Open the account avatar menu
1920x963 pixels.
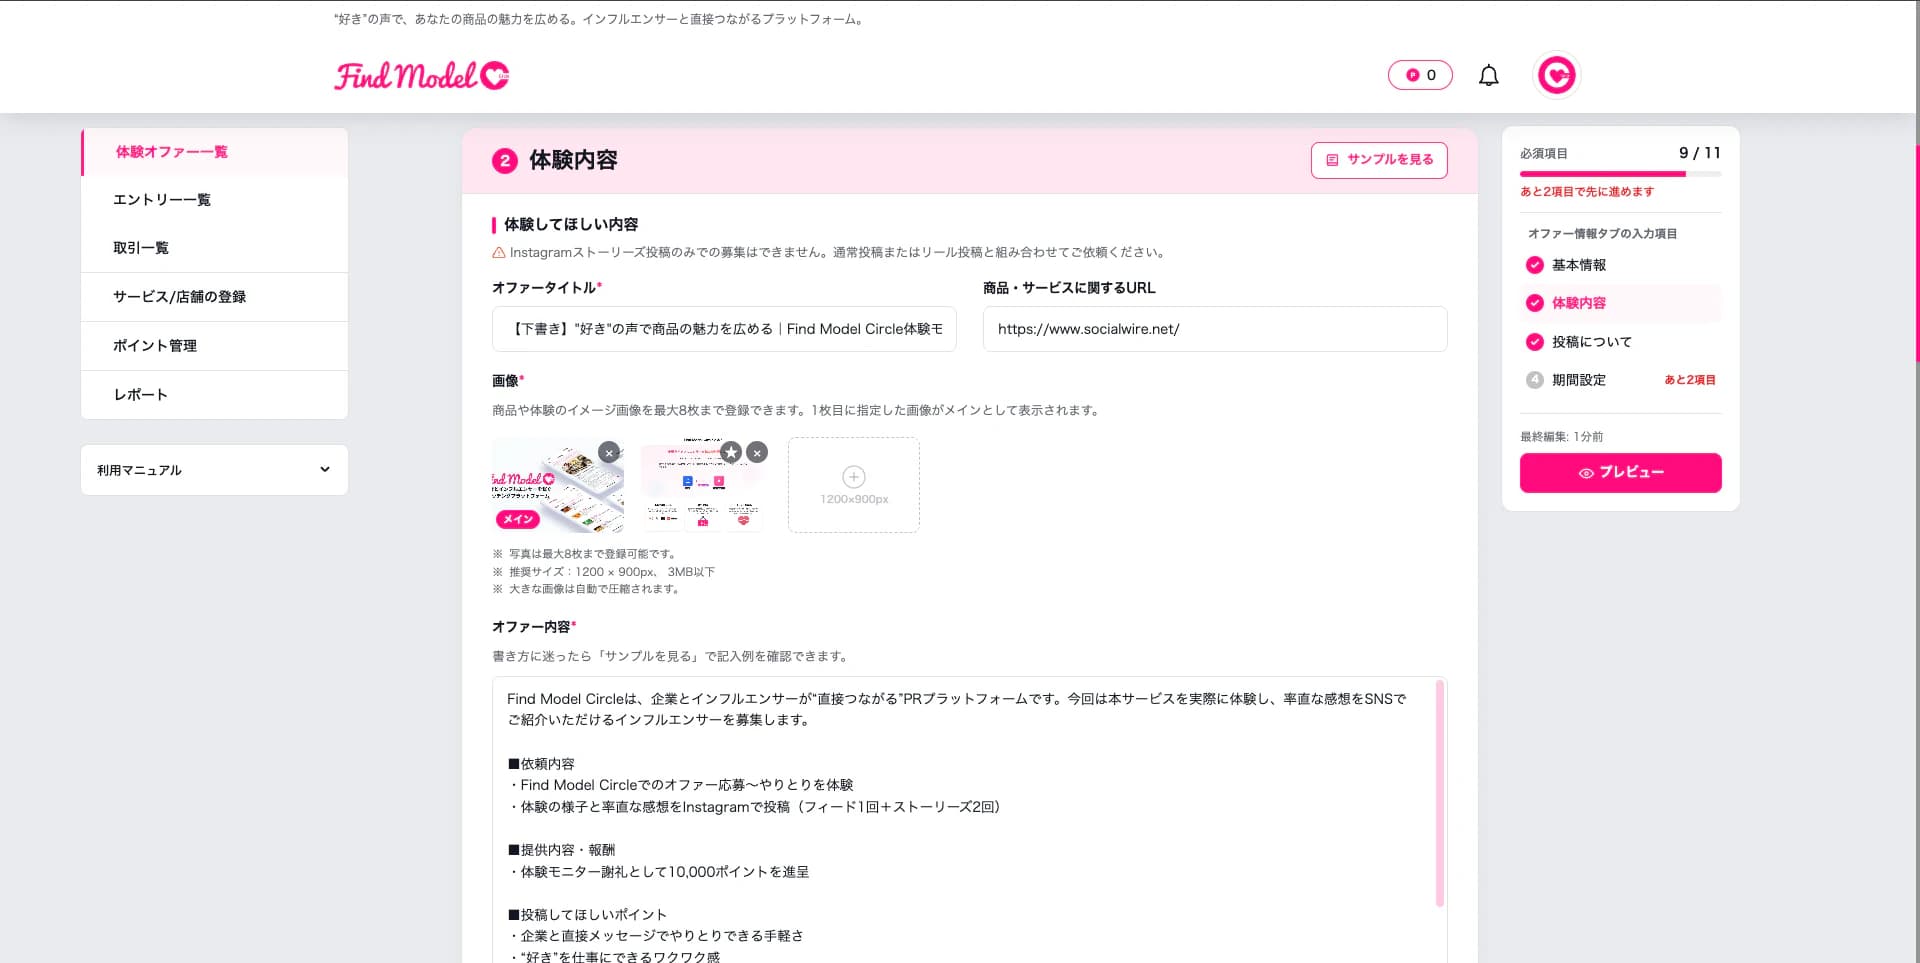[x=1556, y=75]
